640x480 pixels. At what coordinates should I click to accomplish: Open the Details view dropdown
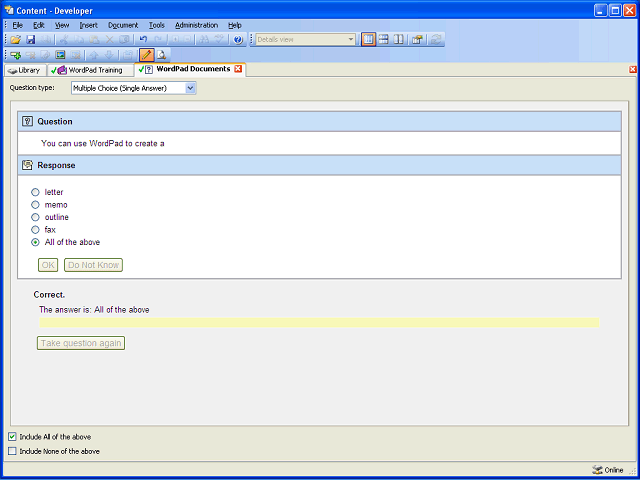click(351, 40)
